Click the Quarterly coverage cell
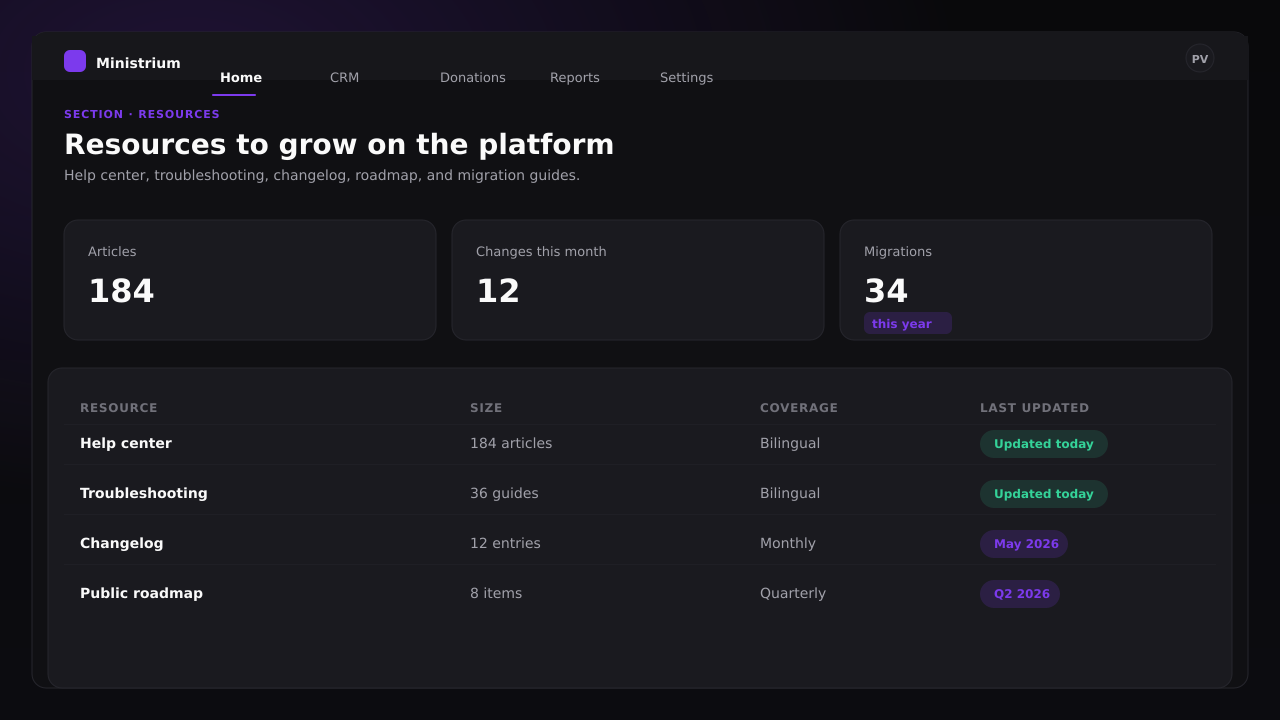 tap(793, 593)
